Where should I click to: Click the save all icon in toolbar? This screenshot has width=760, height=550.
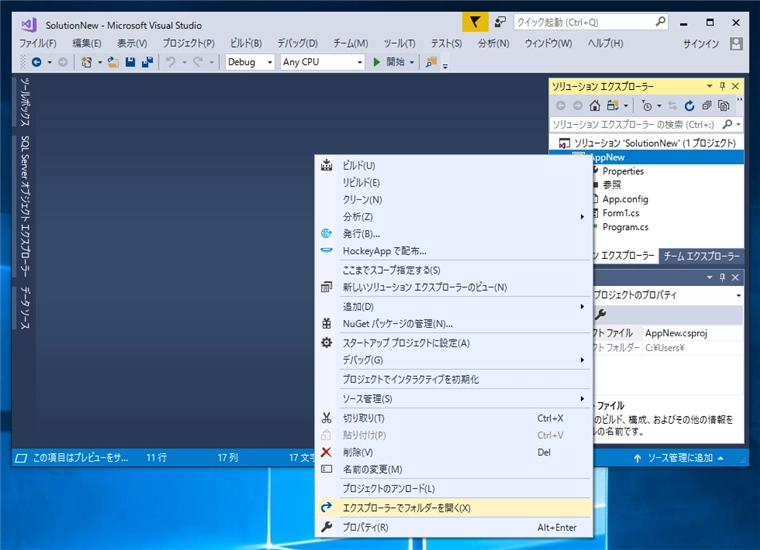[x=147, y=62]
